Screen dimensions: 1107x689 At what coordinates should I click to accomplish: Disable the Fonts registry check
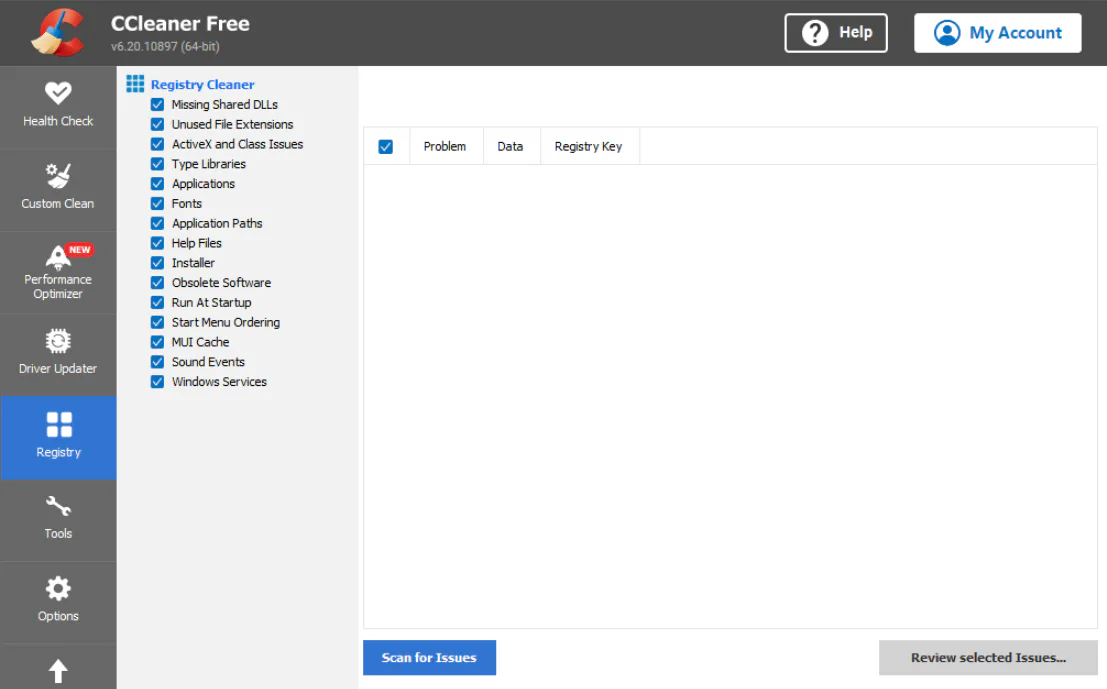(157, 203)
